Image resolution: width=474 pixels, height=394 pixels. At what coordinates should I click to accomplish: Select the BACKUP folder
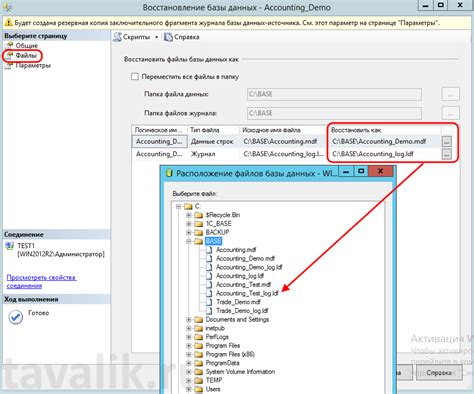point(217,232)
